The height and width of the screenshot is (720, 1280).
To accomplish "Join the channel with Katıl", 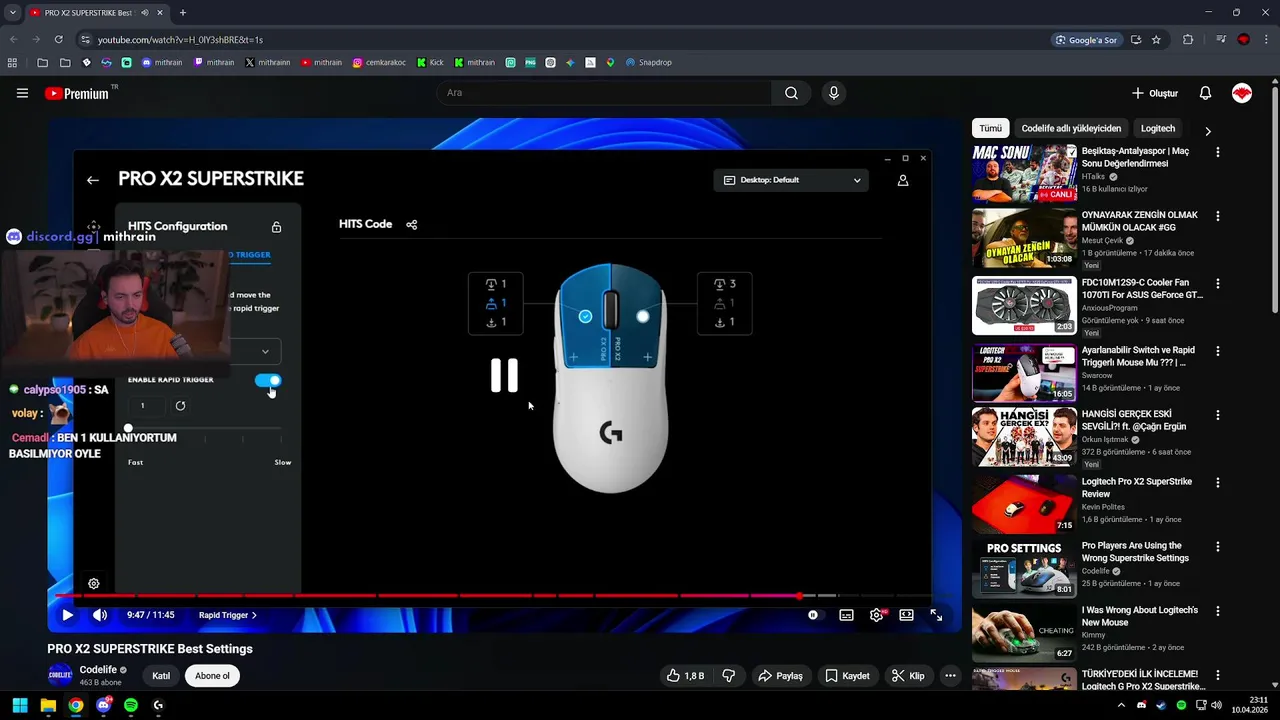I will point(161,676).
